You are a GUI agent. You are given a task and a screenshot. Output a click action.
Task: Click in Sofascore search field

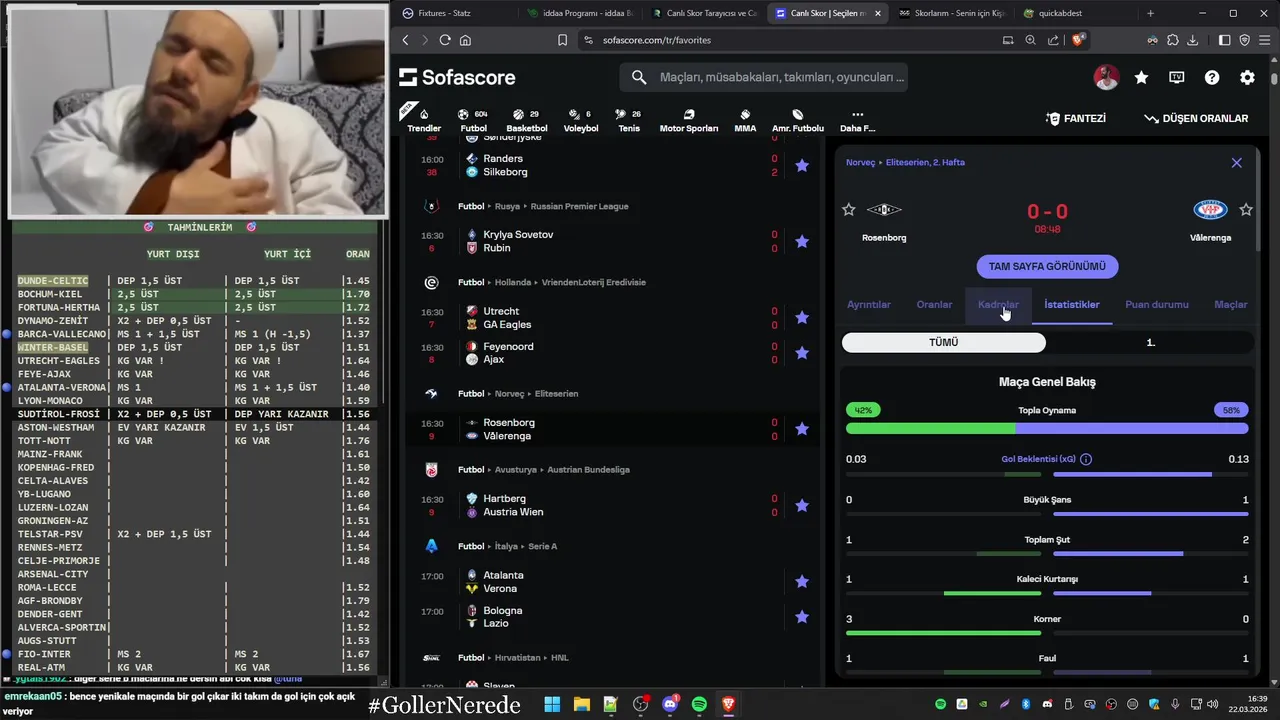point(764,77)
